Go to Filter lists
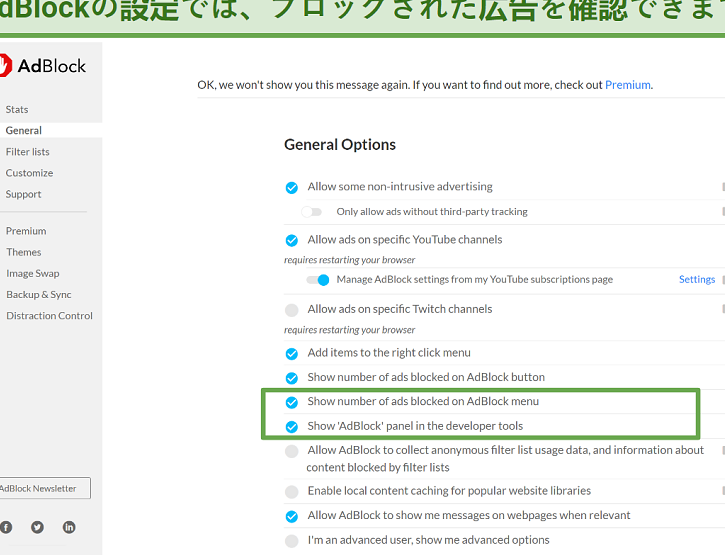The width and height of the screenshot is (725, 555). tap(28, 152)
